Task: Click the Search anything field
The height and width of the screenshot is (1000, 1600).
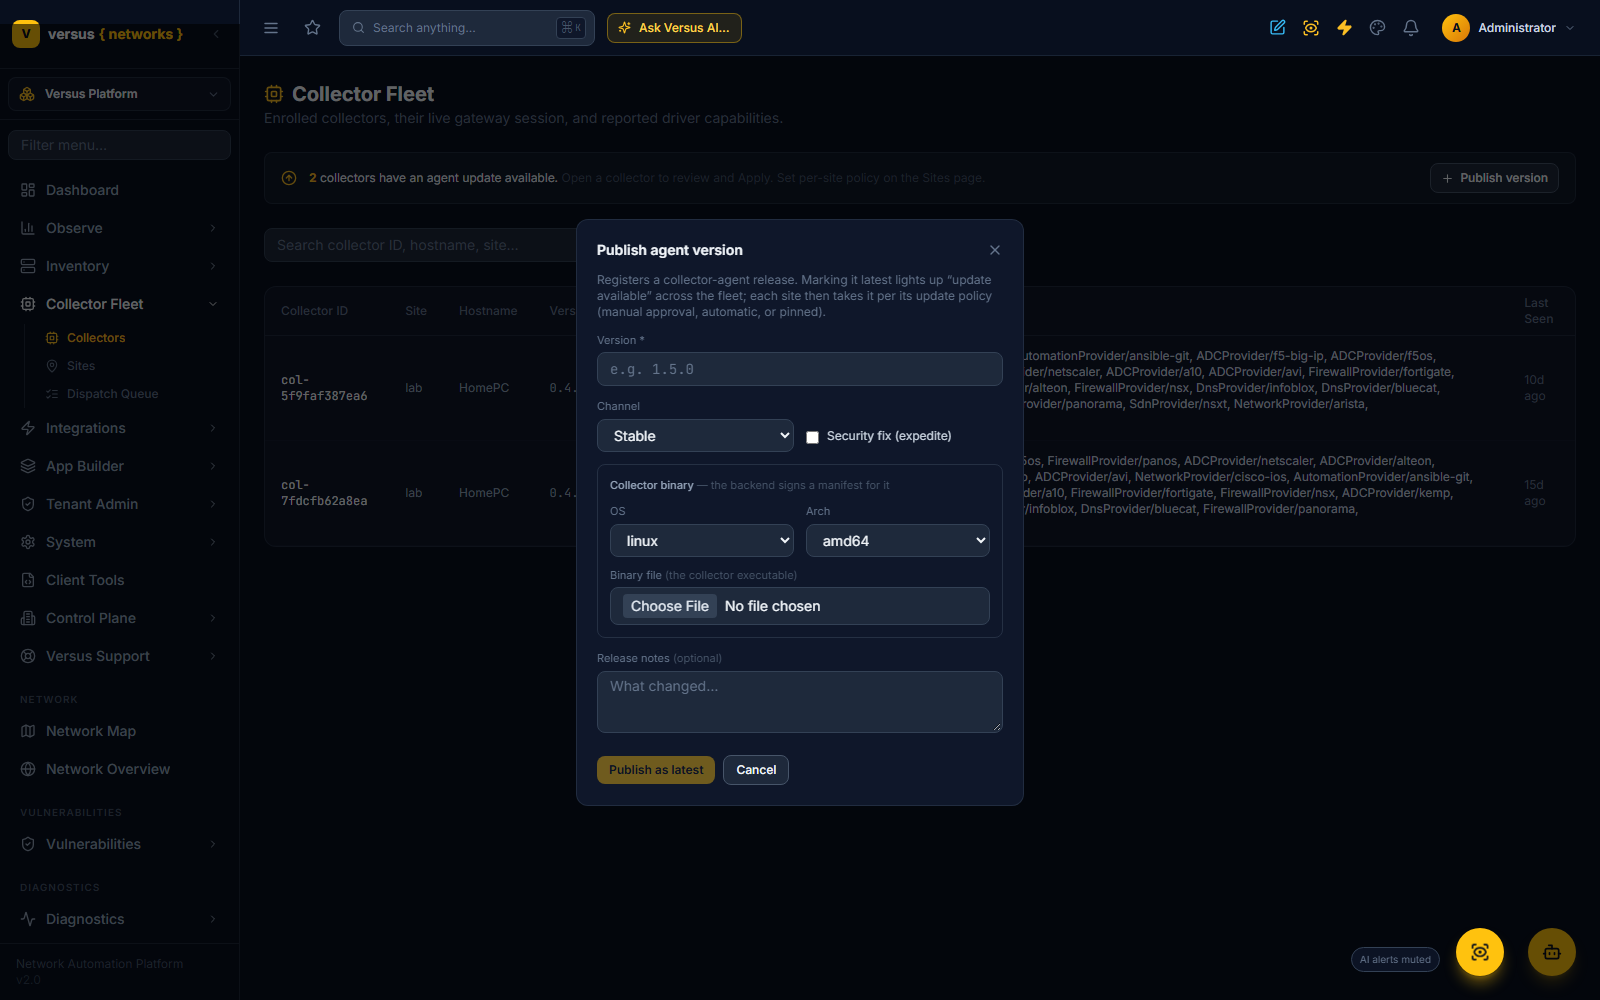Action: click(x=467, y=28)
